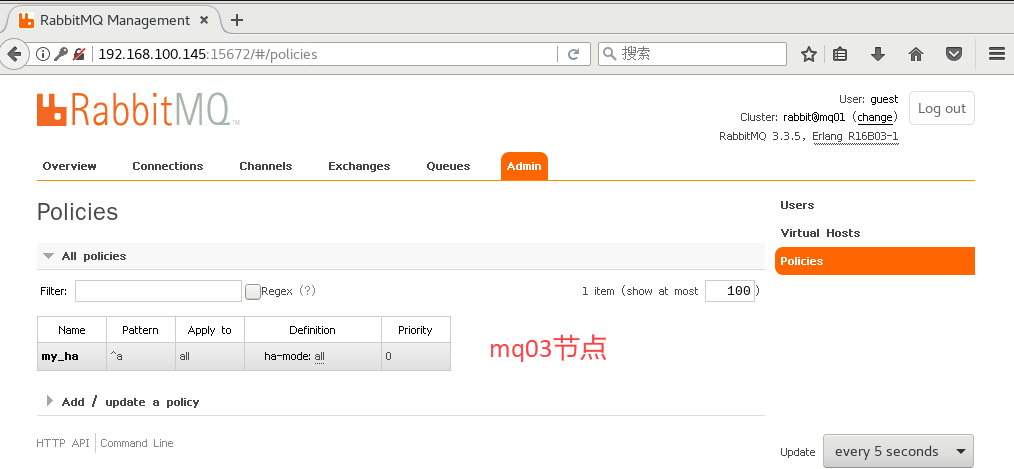
Task: Open downloads arrow icon
Action: click(878, 54)
